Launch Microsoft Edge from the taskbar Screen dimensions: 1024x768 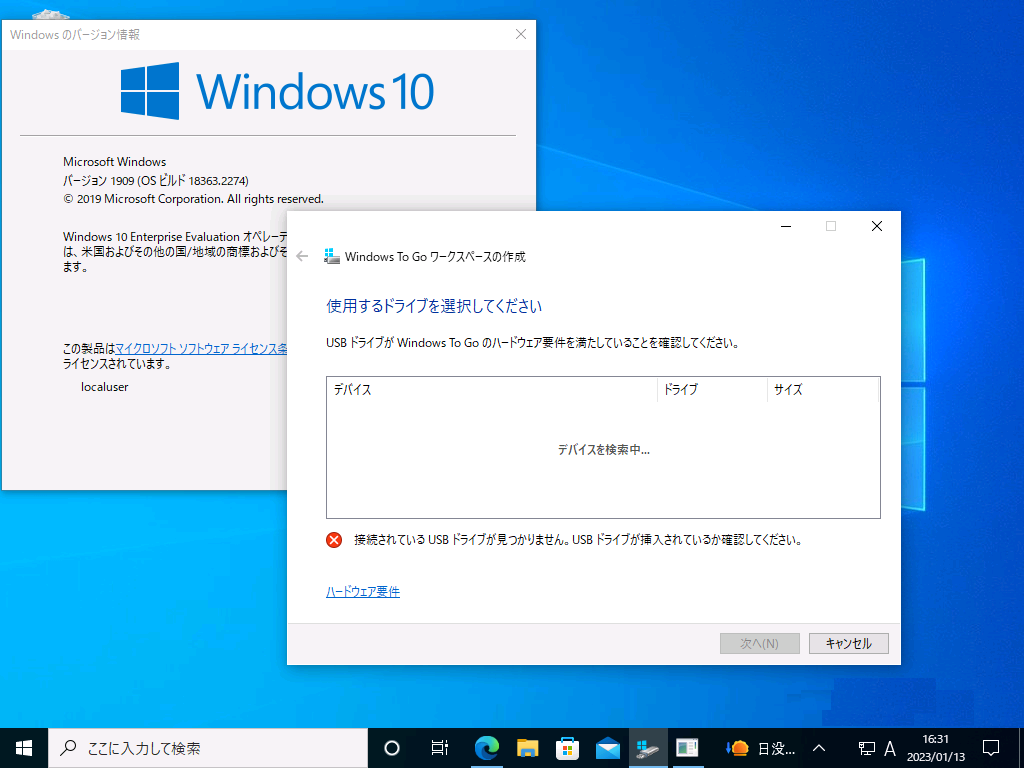pos(487,747)
